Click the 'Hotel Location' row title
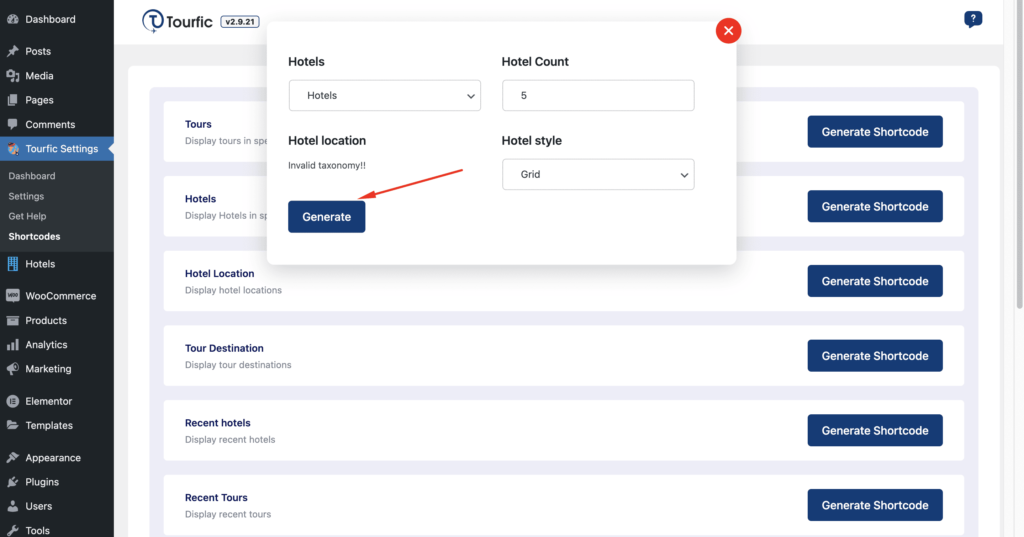This screenshot has height=537, width=1024. point(219,274)
